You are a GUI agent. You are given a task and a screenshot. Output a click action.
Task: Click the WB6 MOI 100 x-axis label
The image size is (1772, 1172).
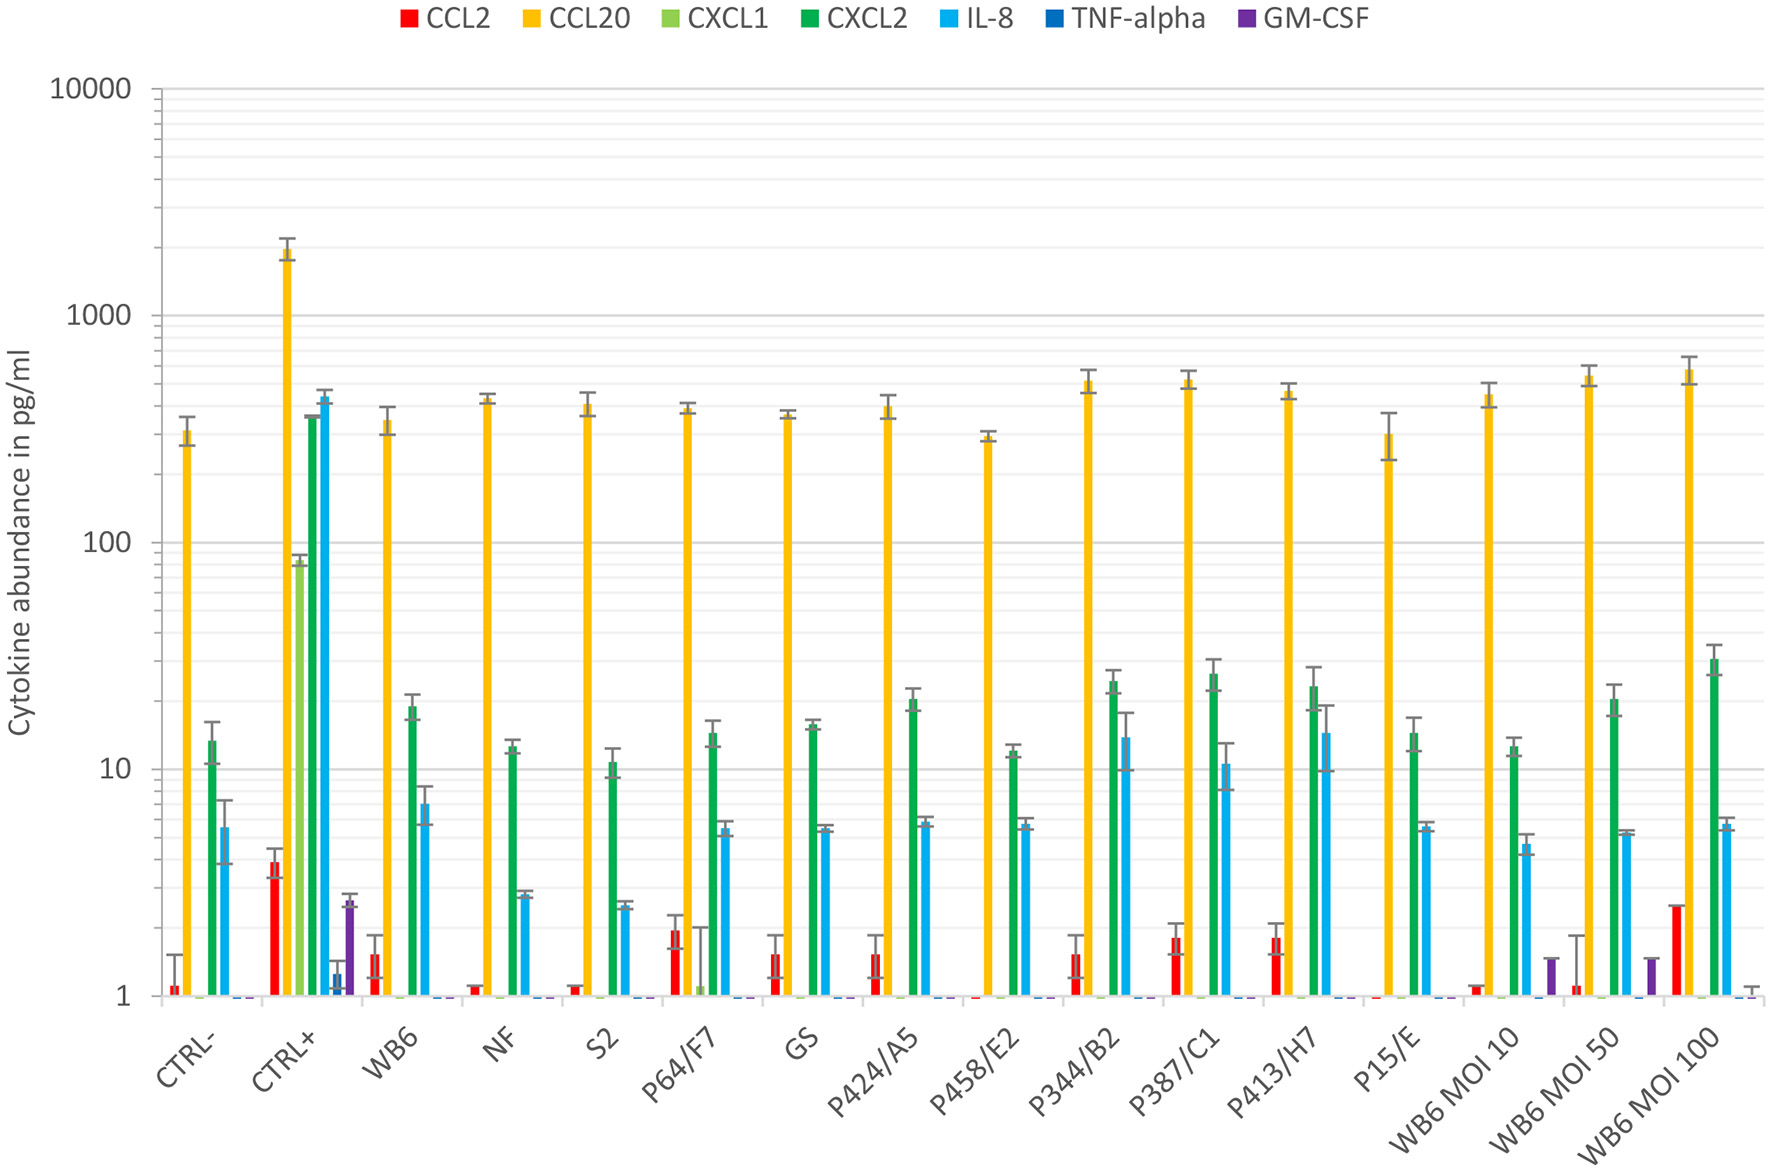[1650, 1098]
